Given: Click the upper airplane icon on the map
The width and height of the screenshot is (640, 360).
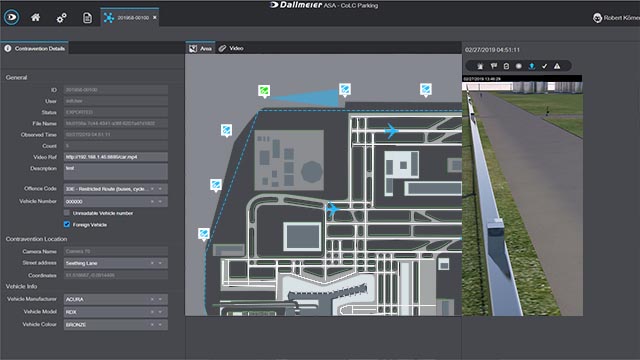Looking at the screenshot, I should click(x=391, y=131).
